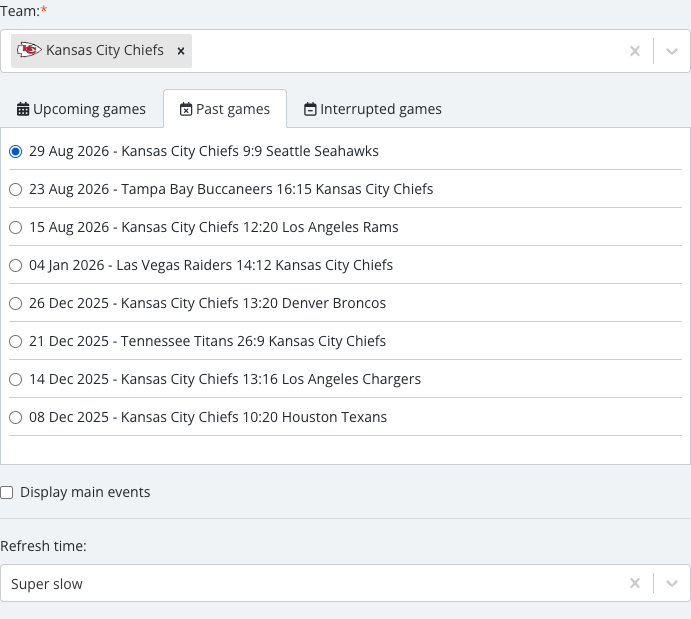Switch to Upcoming games tab
691x619 pixels.
coord(81,109)
